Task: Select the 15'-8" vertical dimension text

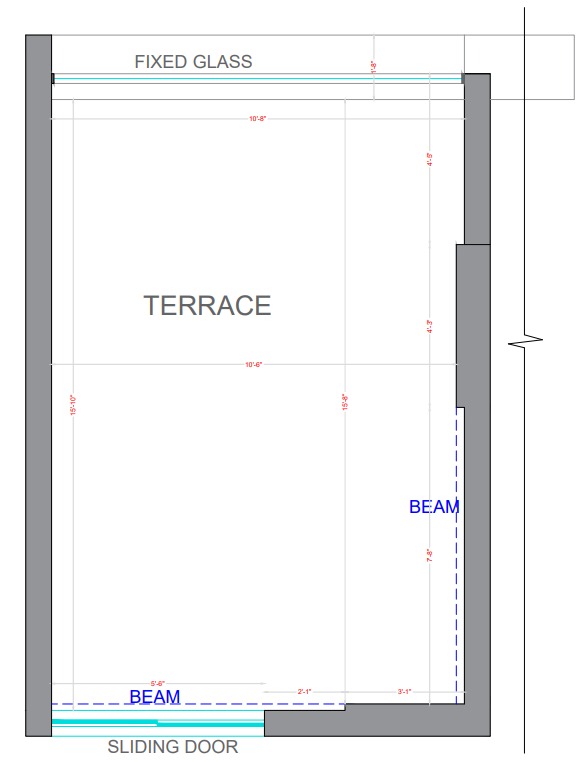Action: click(345, 402)
